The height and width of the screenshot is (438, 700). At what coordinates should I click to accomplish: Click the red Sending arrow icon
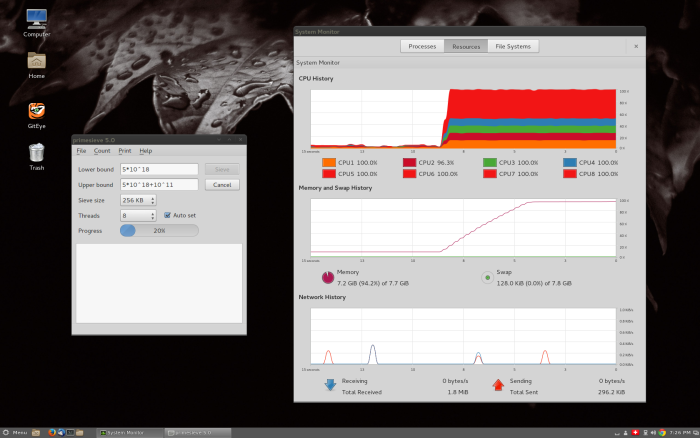click(498, 385)
